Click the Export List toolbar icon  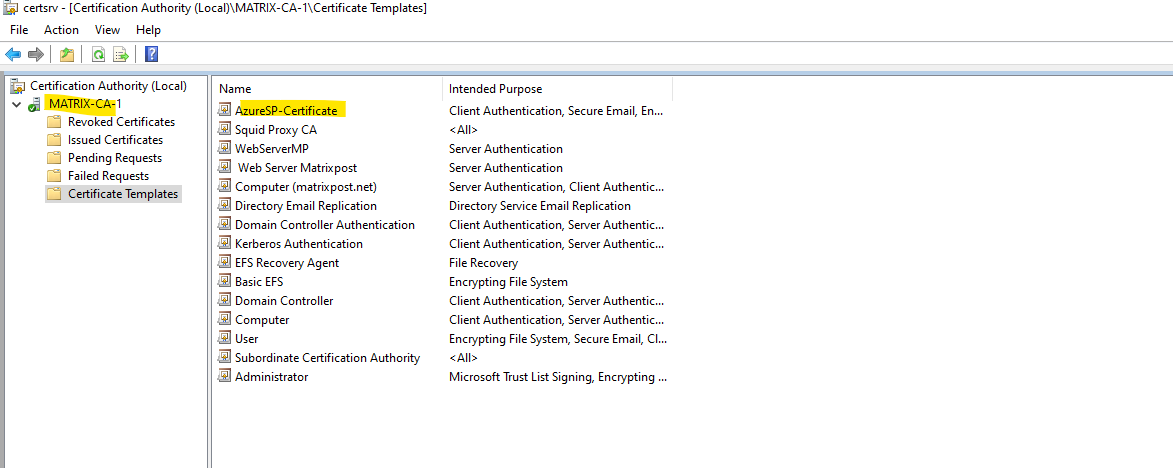click(121, 54)
